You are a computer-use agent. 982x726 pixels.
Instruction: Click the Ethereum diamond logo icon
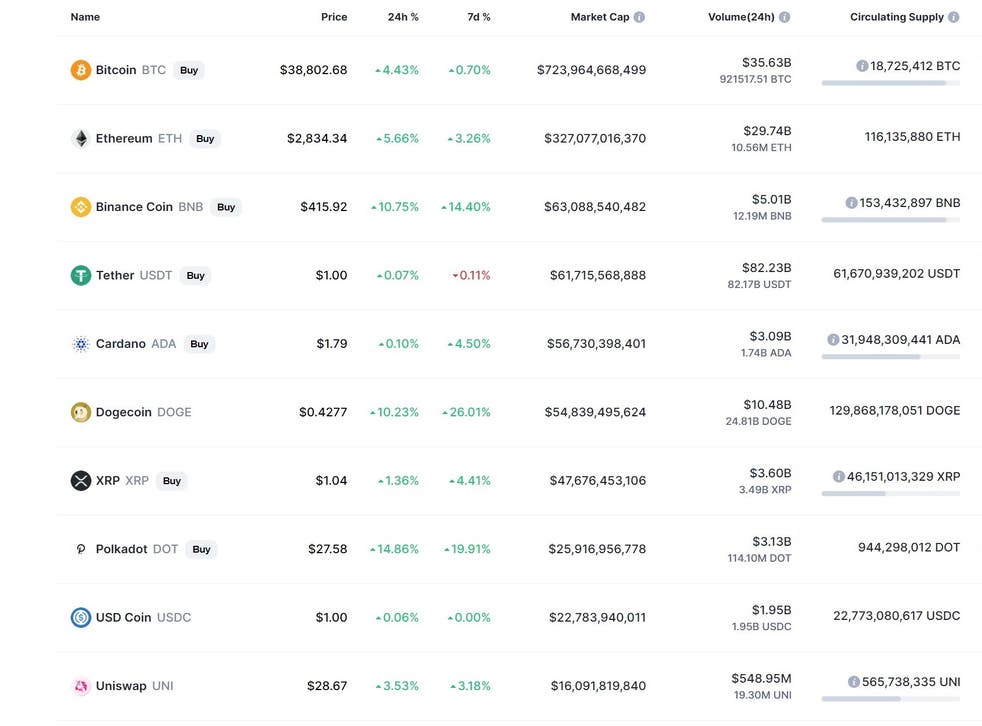point(80,139)
